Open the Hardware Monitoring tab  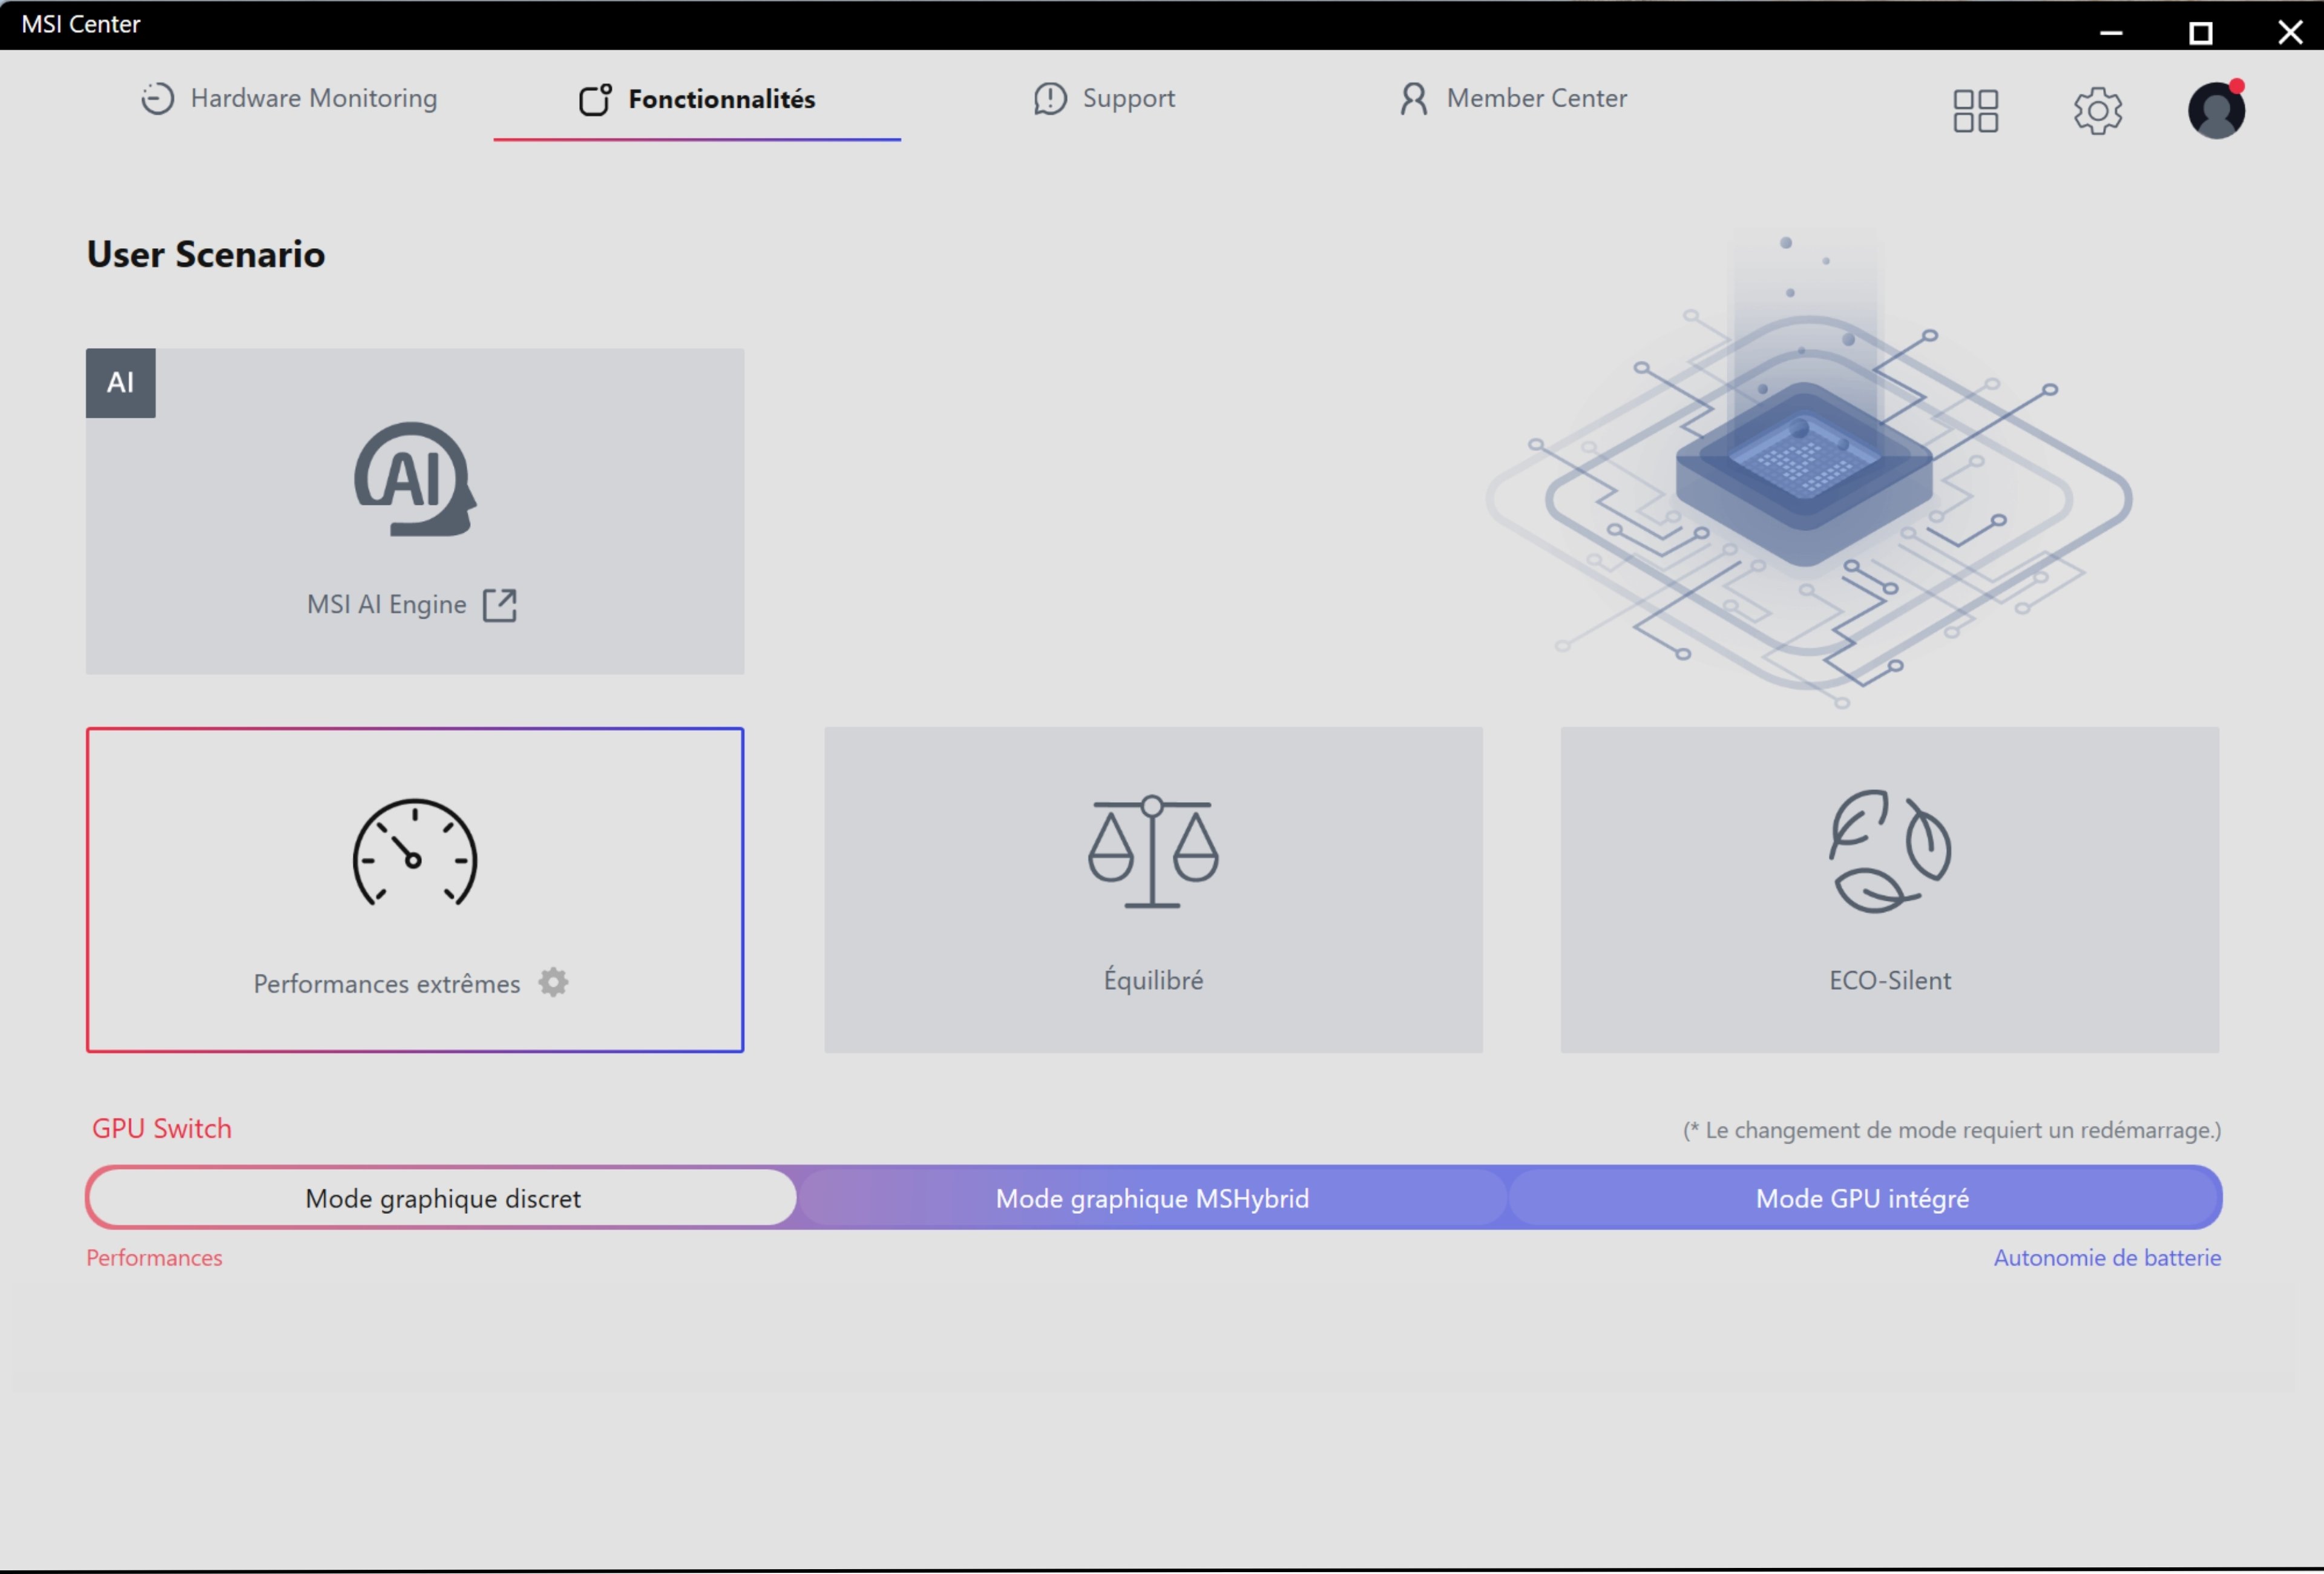(289, 98)
